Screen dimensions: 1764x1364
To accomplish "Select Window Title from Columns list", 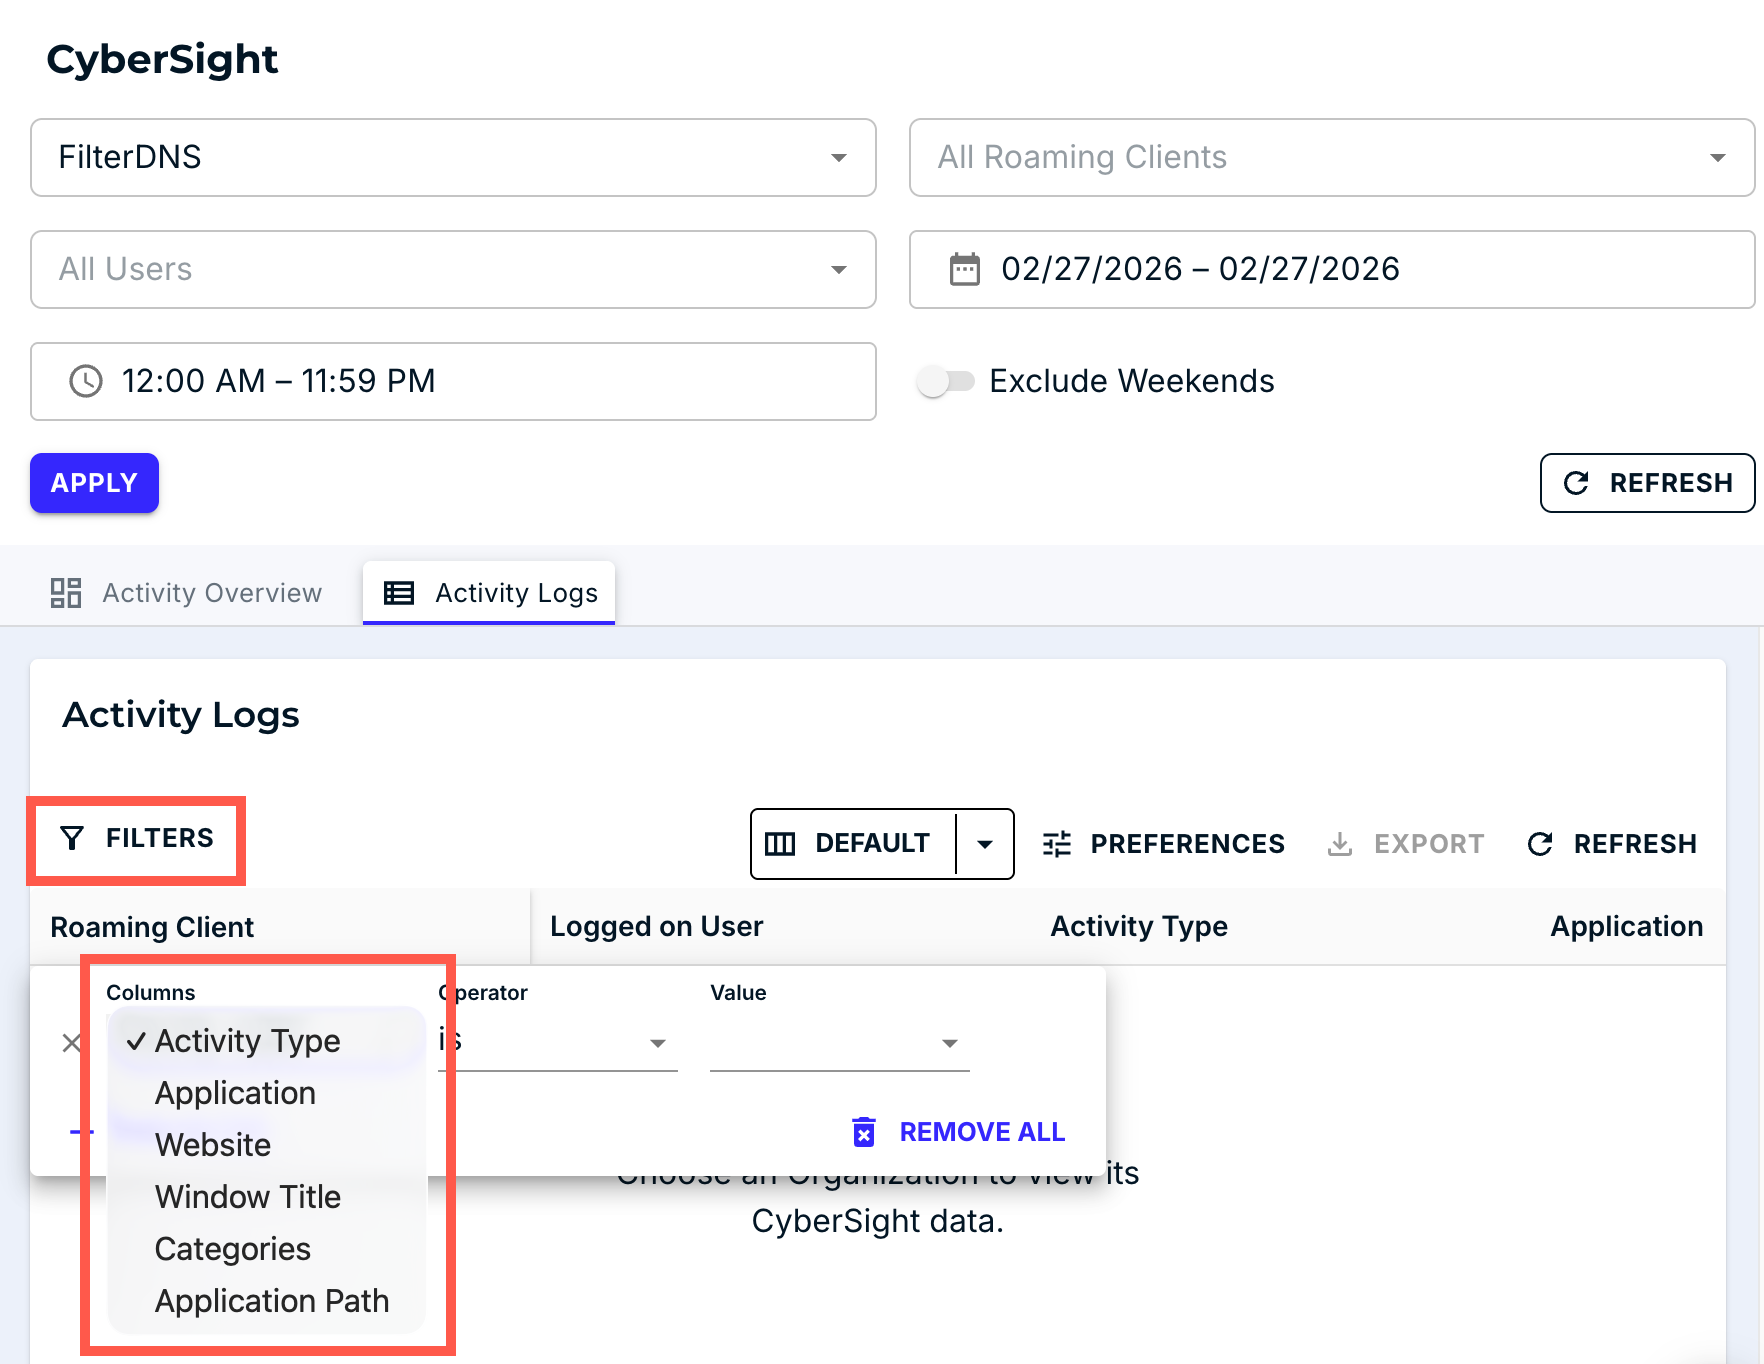I will (248, 1197).
